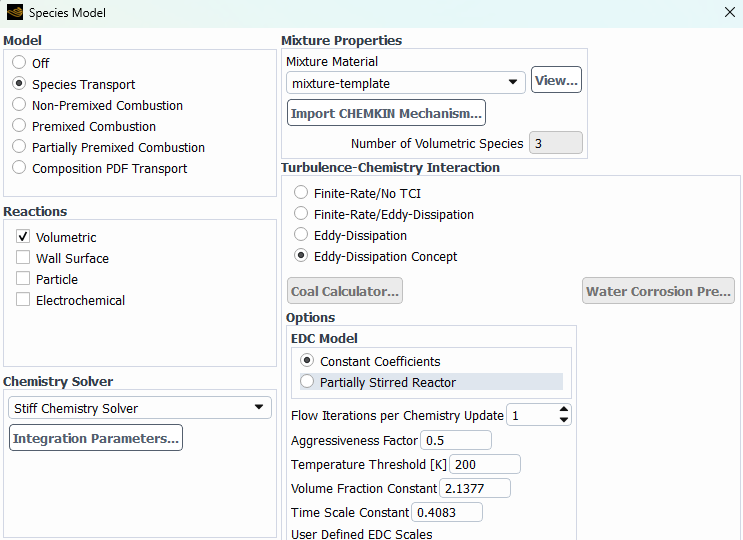Click the View mixture material button
The width and height of the screenshot is (743, 540).
556,81
